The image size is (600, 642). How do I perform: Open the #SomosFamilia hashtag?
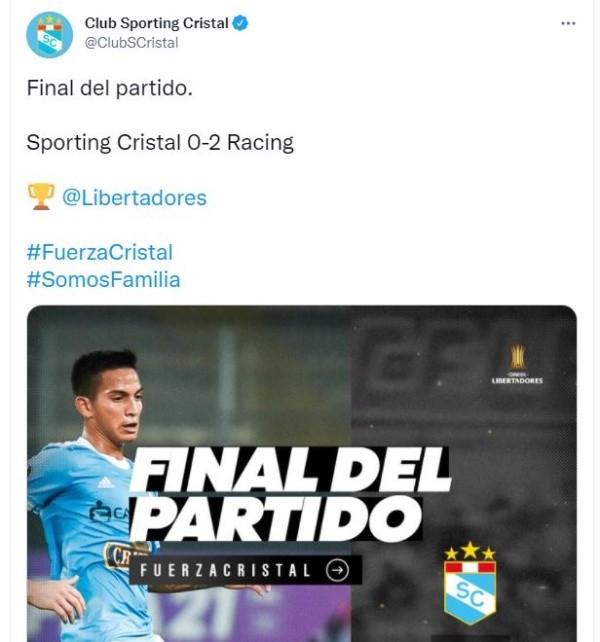click(x=103, y=280)
